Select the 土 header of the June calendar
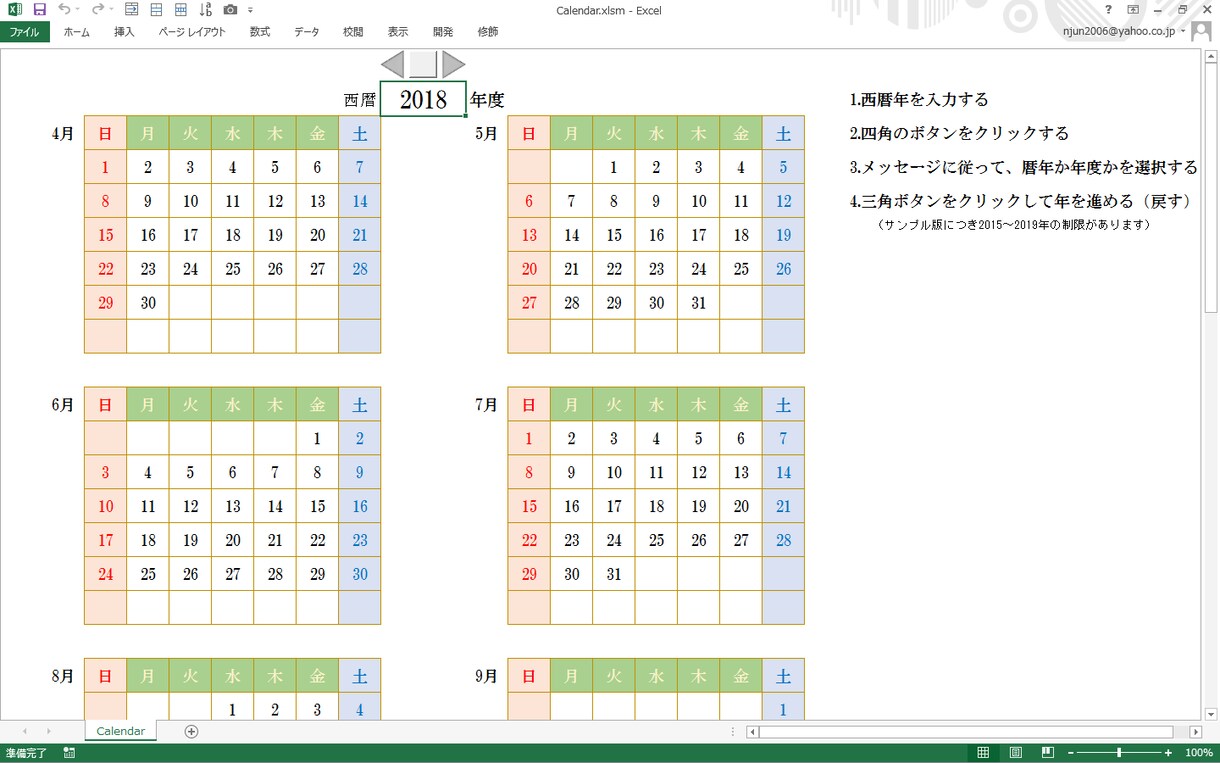The width and height of the screenshot is (1220, 763). pos(360,405)
